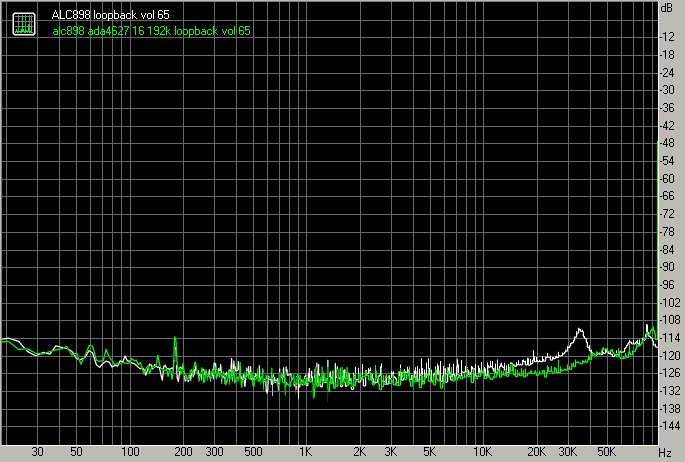This screenshot has height=462, width=685.
Task: Click the '-60' dB scale label
Action: [667, 179]
